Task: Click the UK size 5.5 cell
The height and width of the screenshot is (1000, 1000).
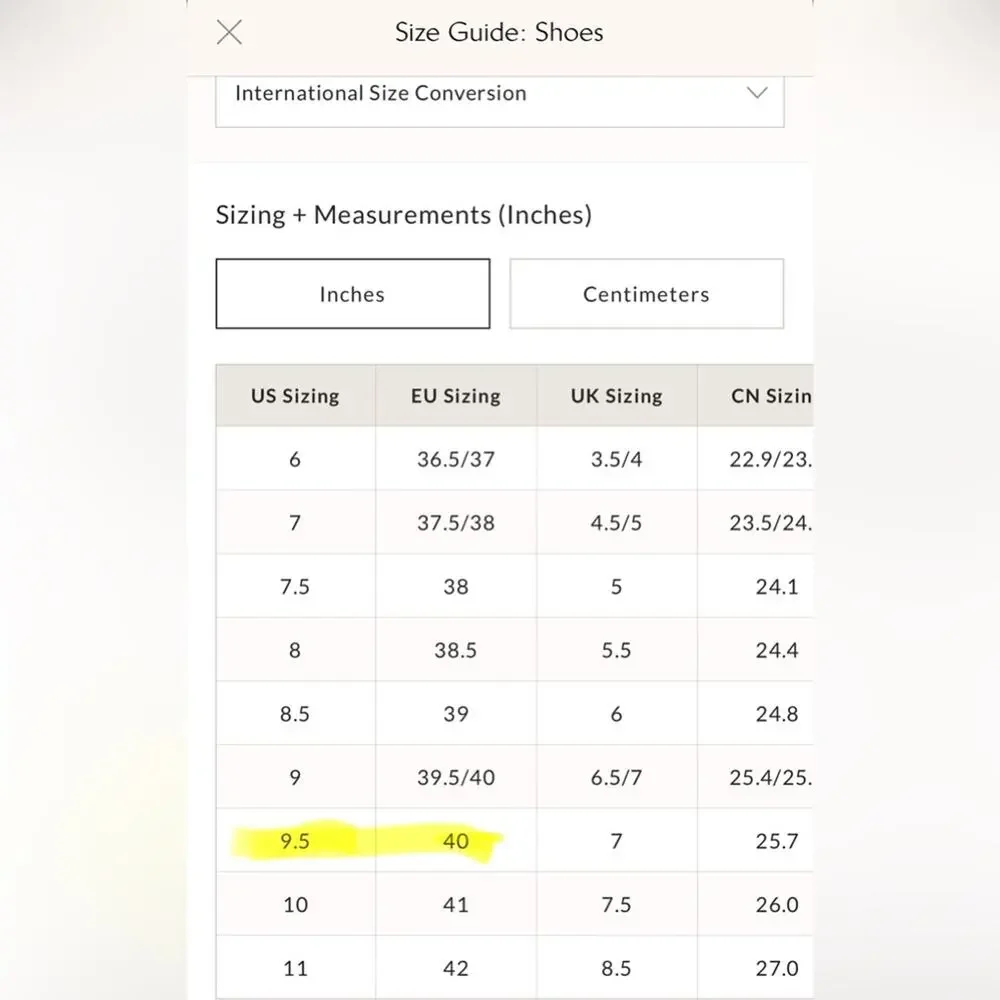Action: click(617, 650)
